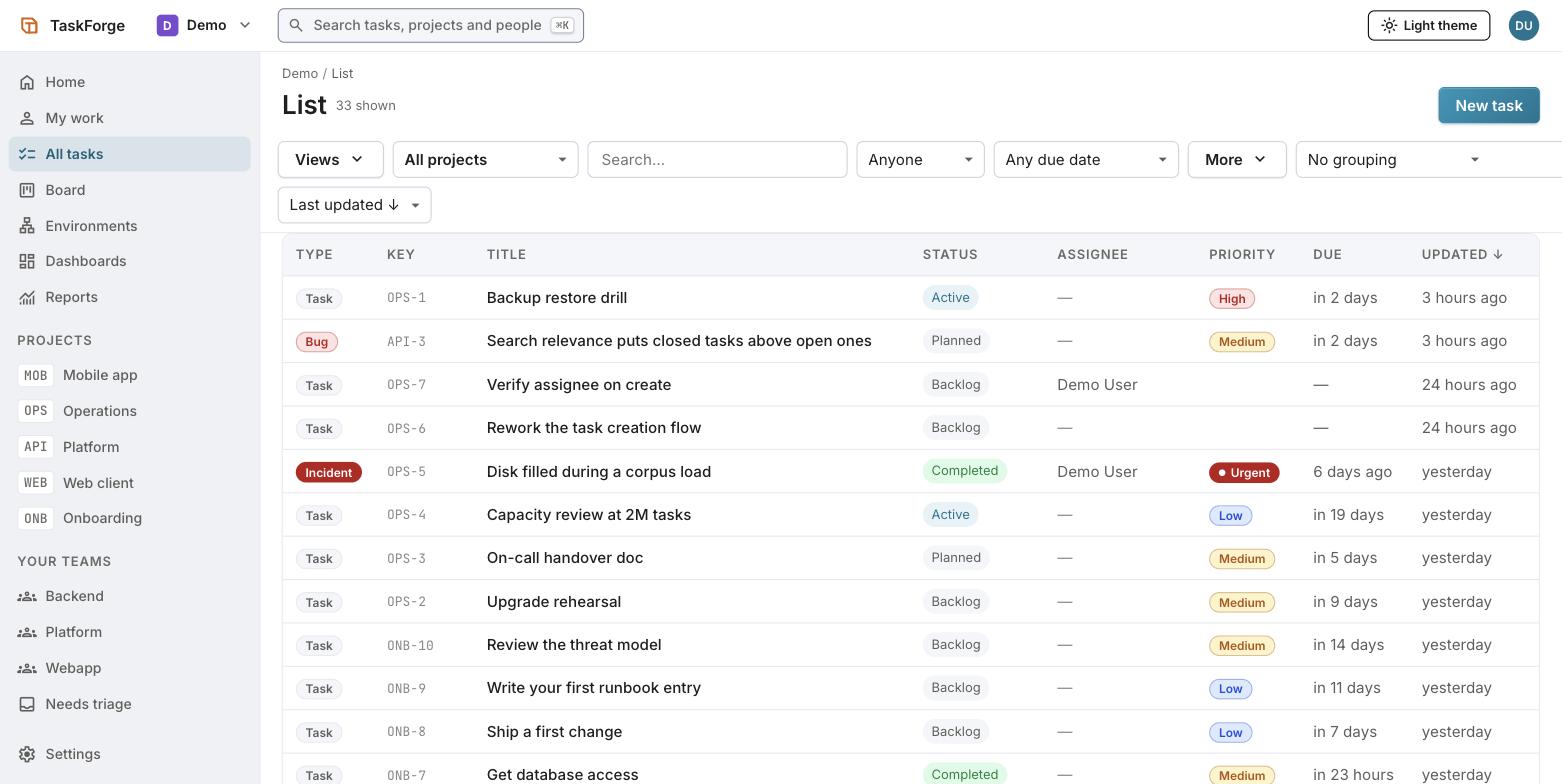
Task: Go to My work
Action: click(x=130, y=118)
